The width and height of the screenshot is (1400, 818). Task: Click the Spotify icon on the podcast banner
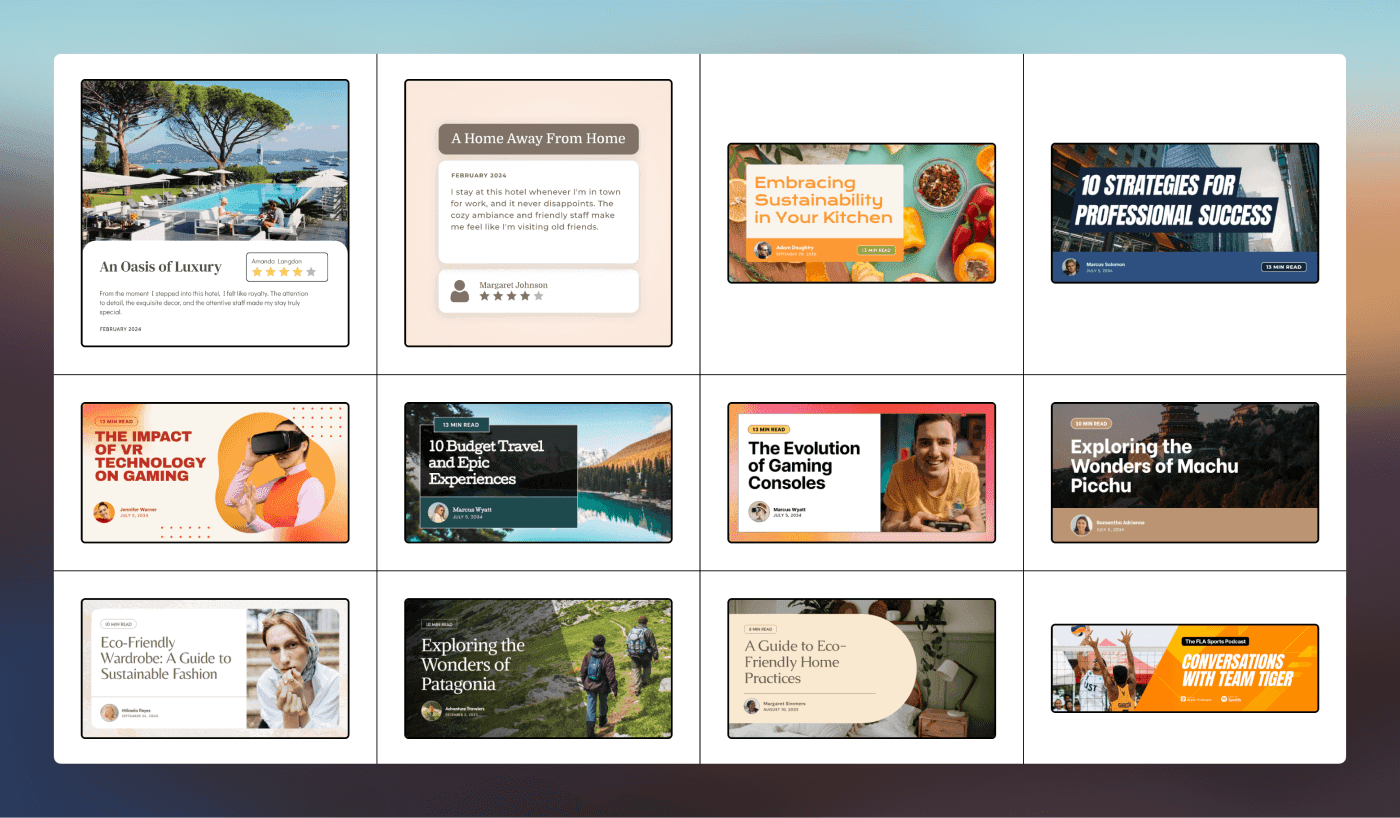click(1226, 700)
